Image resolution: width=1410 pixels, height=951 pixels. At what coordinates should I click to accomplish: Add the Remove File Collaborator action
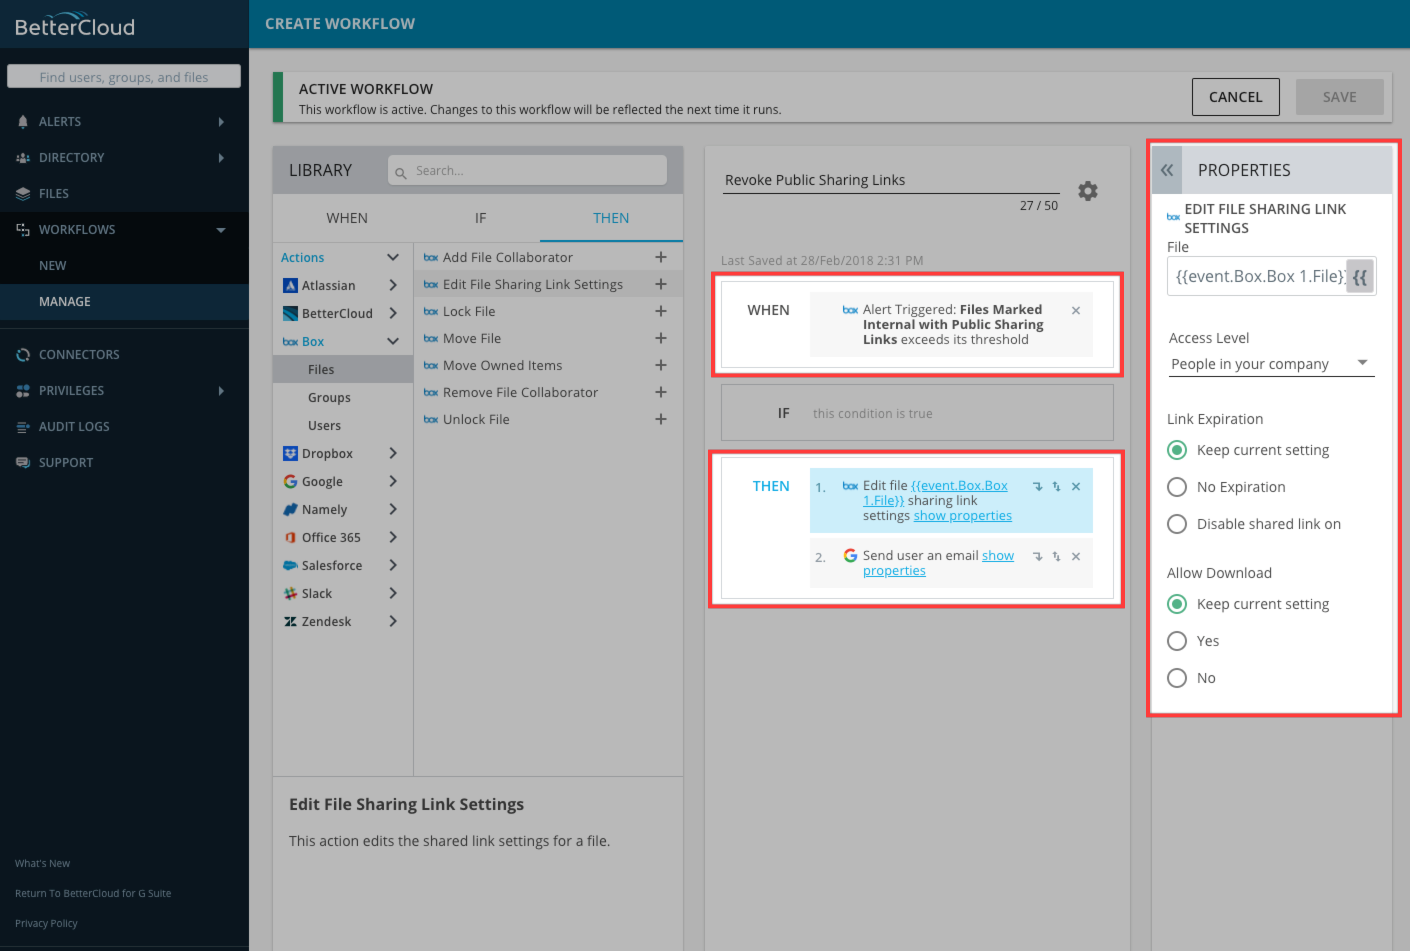pos(661,392)
